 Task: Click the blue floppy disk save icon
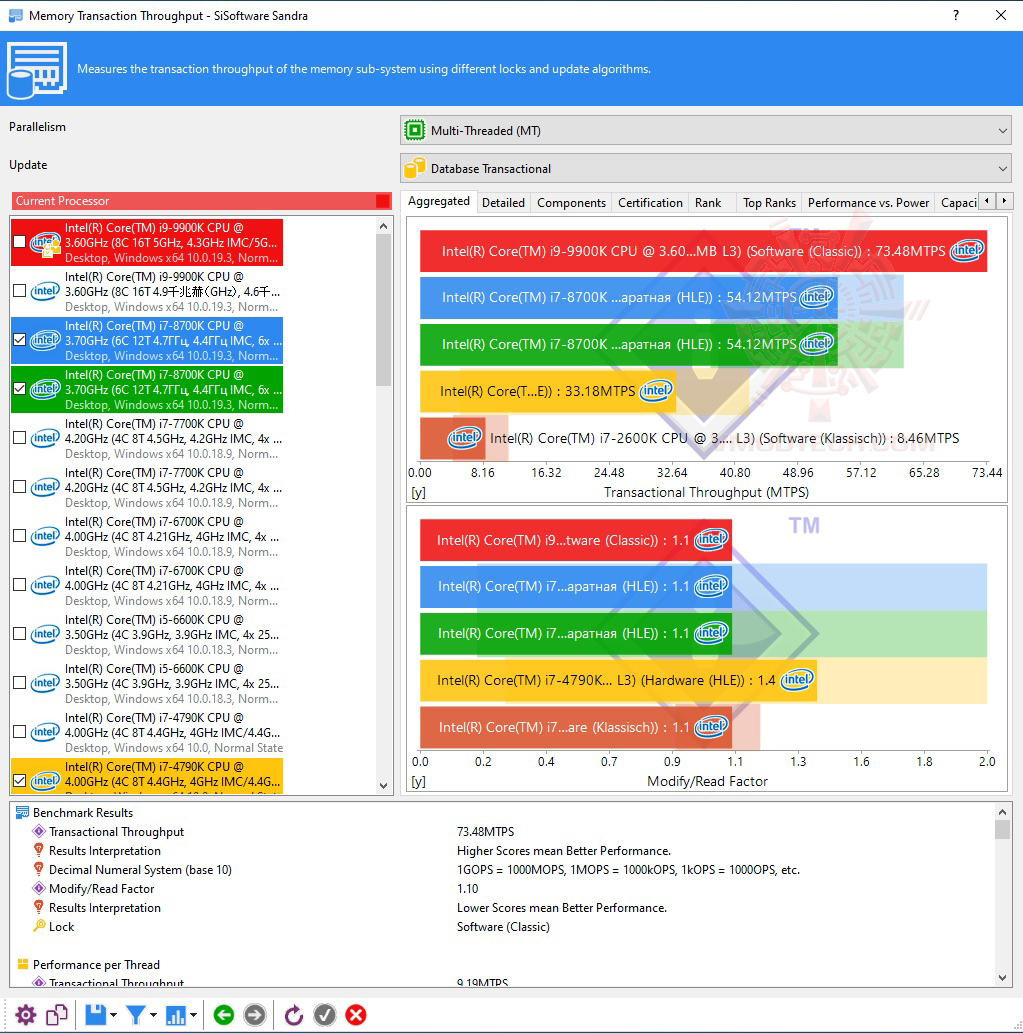point(96,1015)
